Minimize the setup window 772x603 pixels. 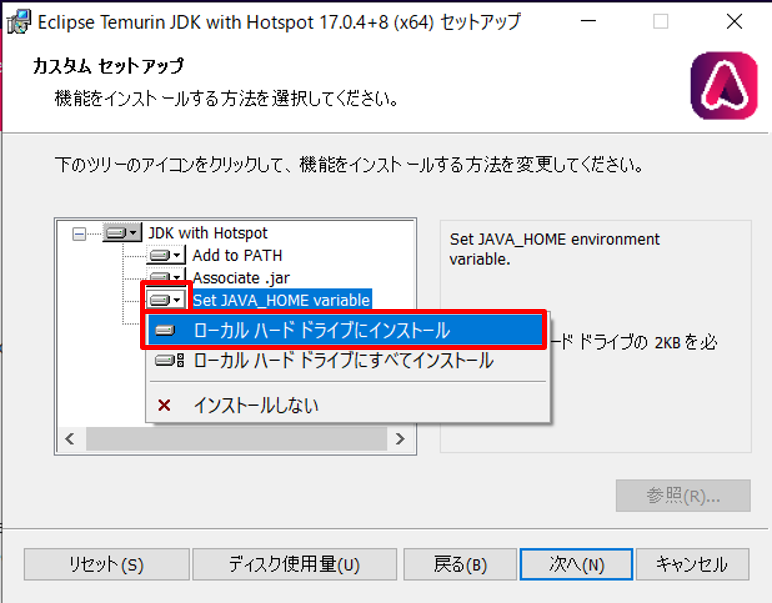click(x=588, y=21)
